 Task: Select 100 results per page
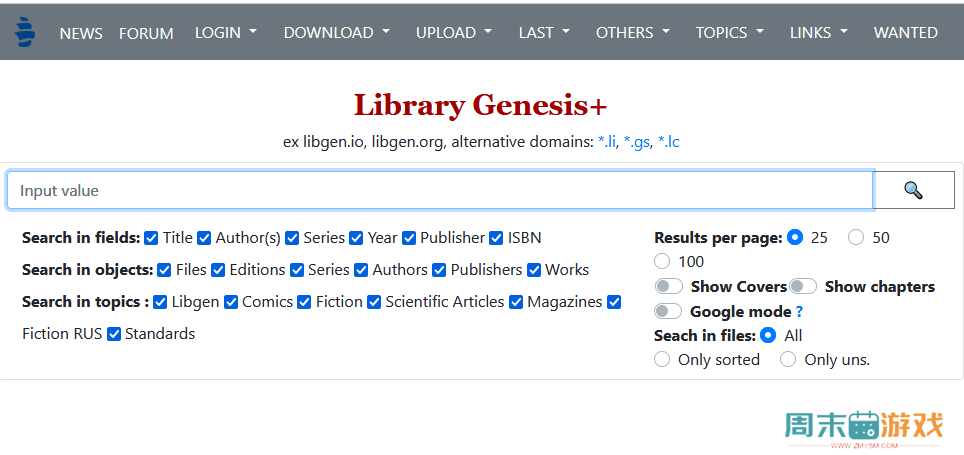[x=662, y=262]
